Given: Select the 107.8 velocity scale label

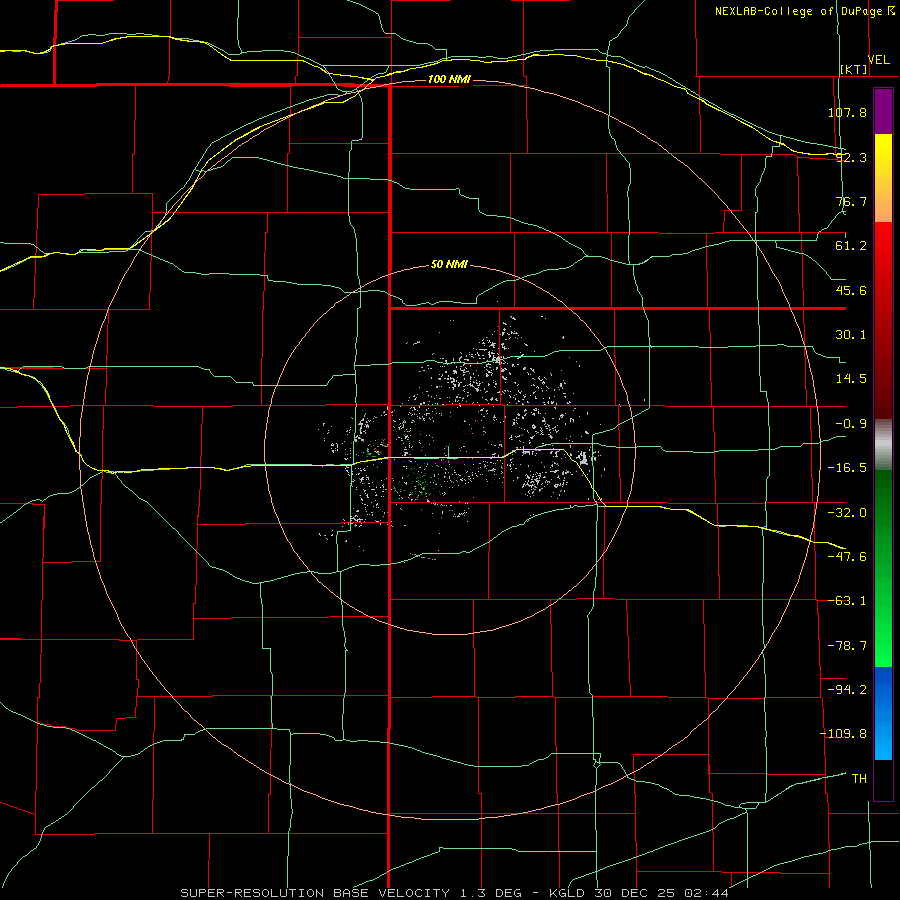Looking at the screenshot, I should click(847, 112).
